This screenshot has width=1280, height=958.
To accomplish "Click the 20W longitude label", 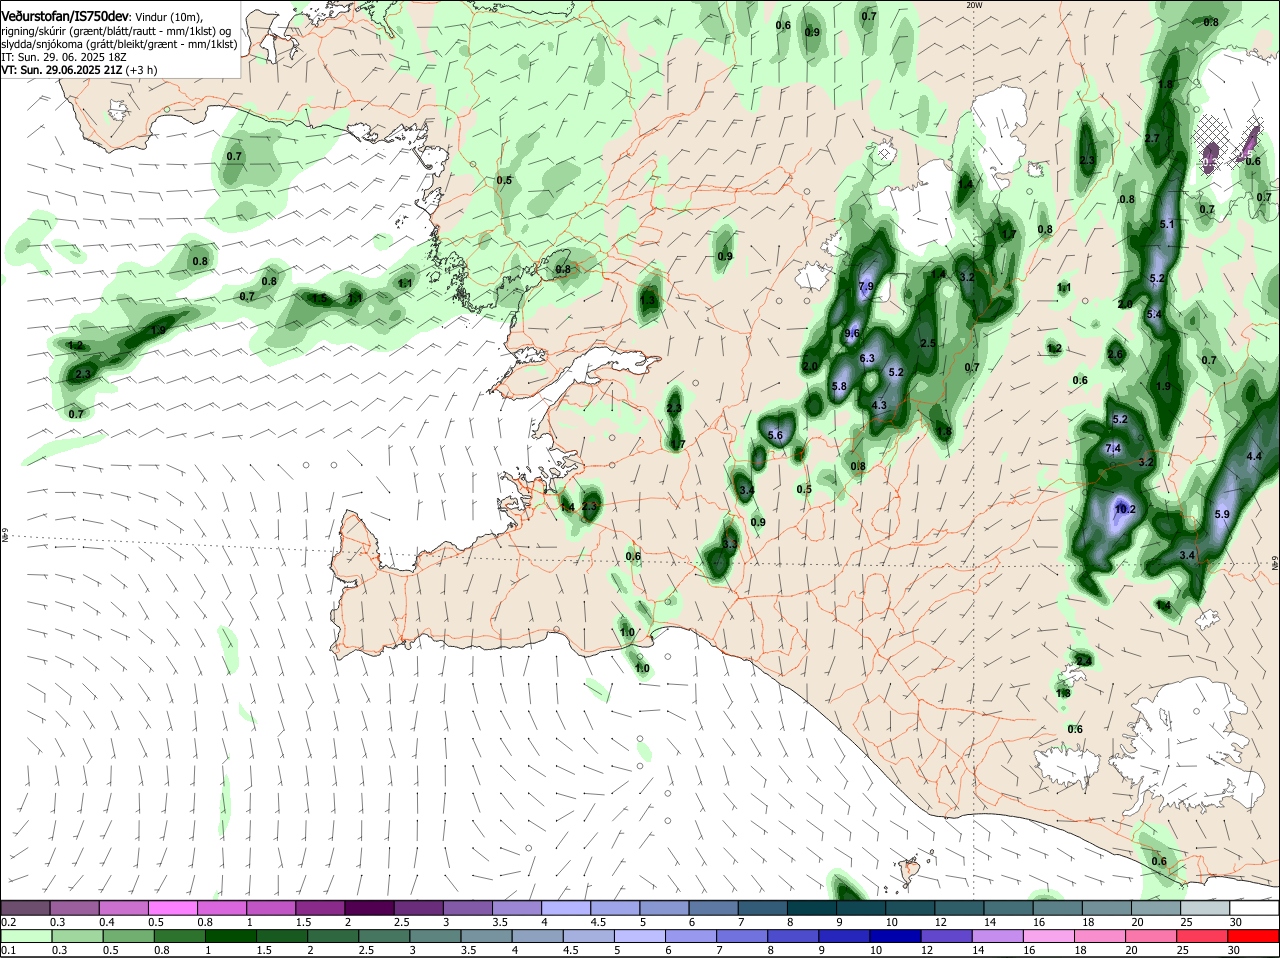I will [x=975, y=5].
